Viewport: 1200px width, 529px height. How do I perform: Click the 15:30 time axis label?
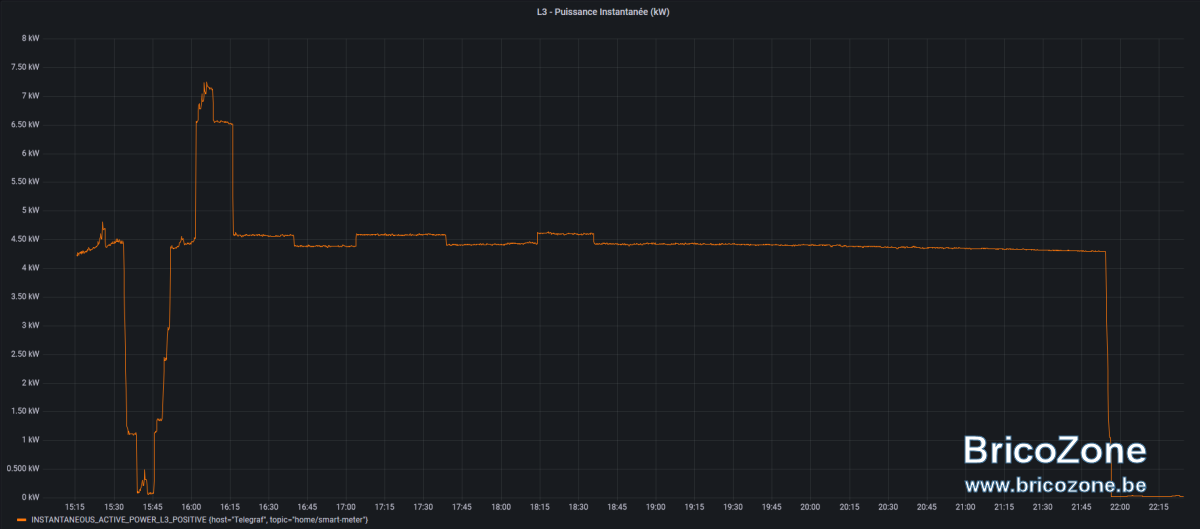click(x=114, y=507)
